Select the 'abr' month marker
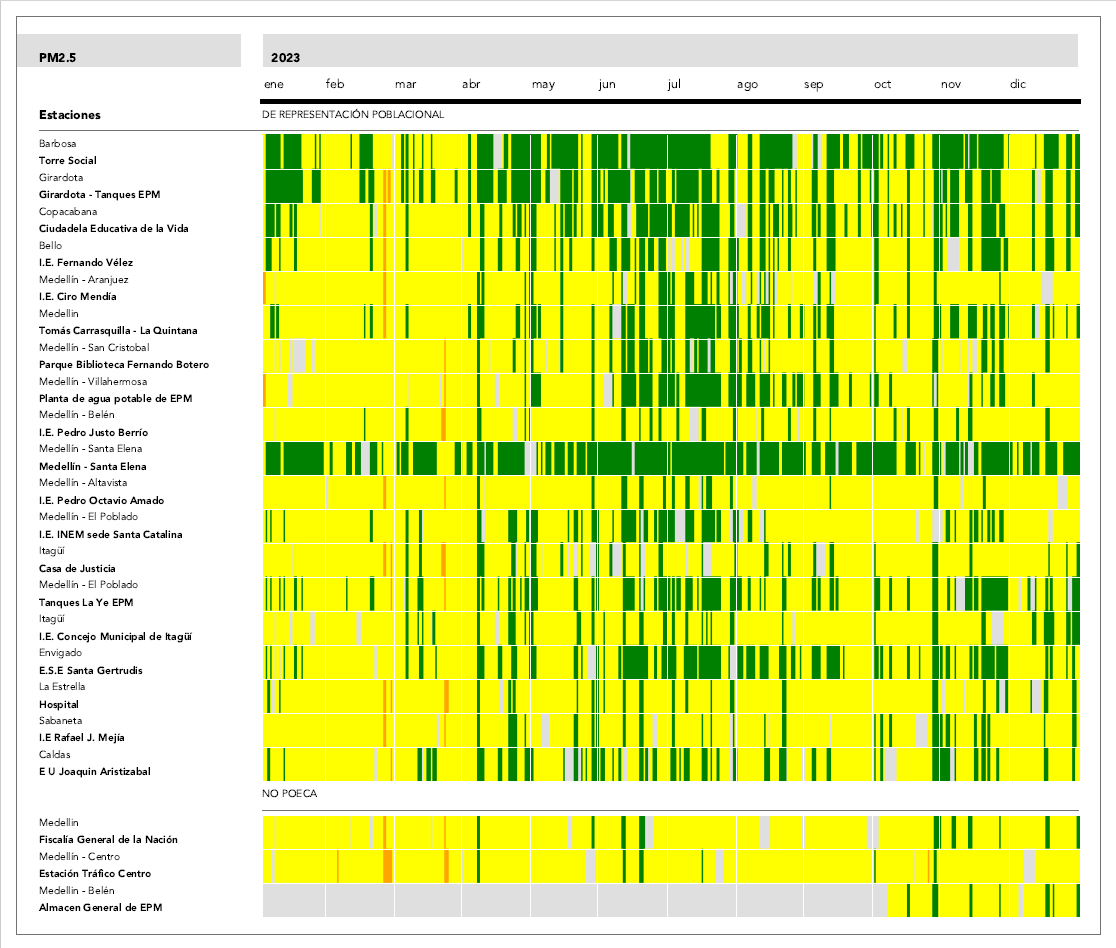 coord(471,85)
